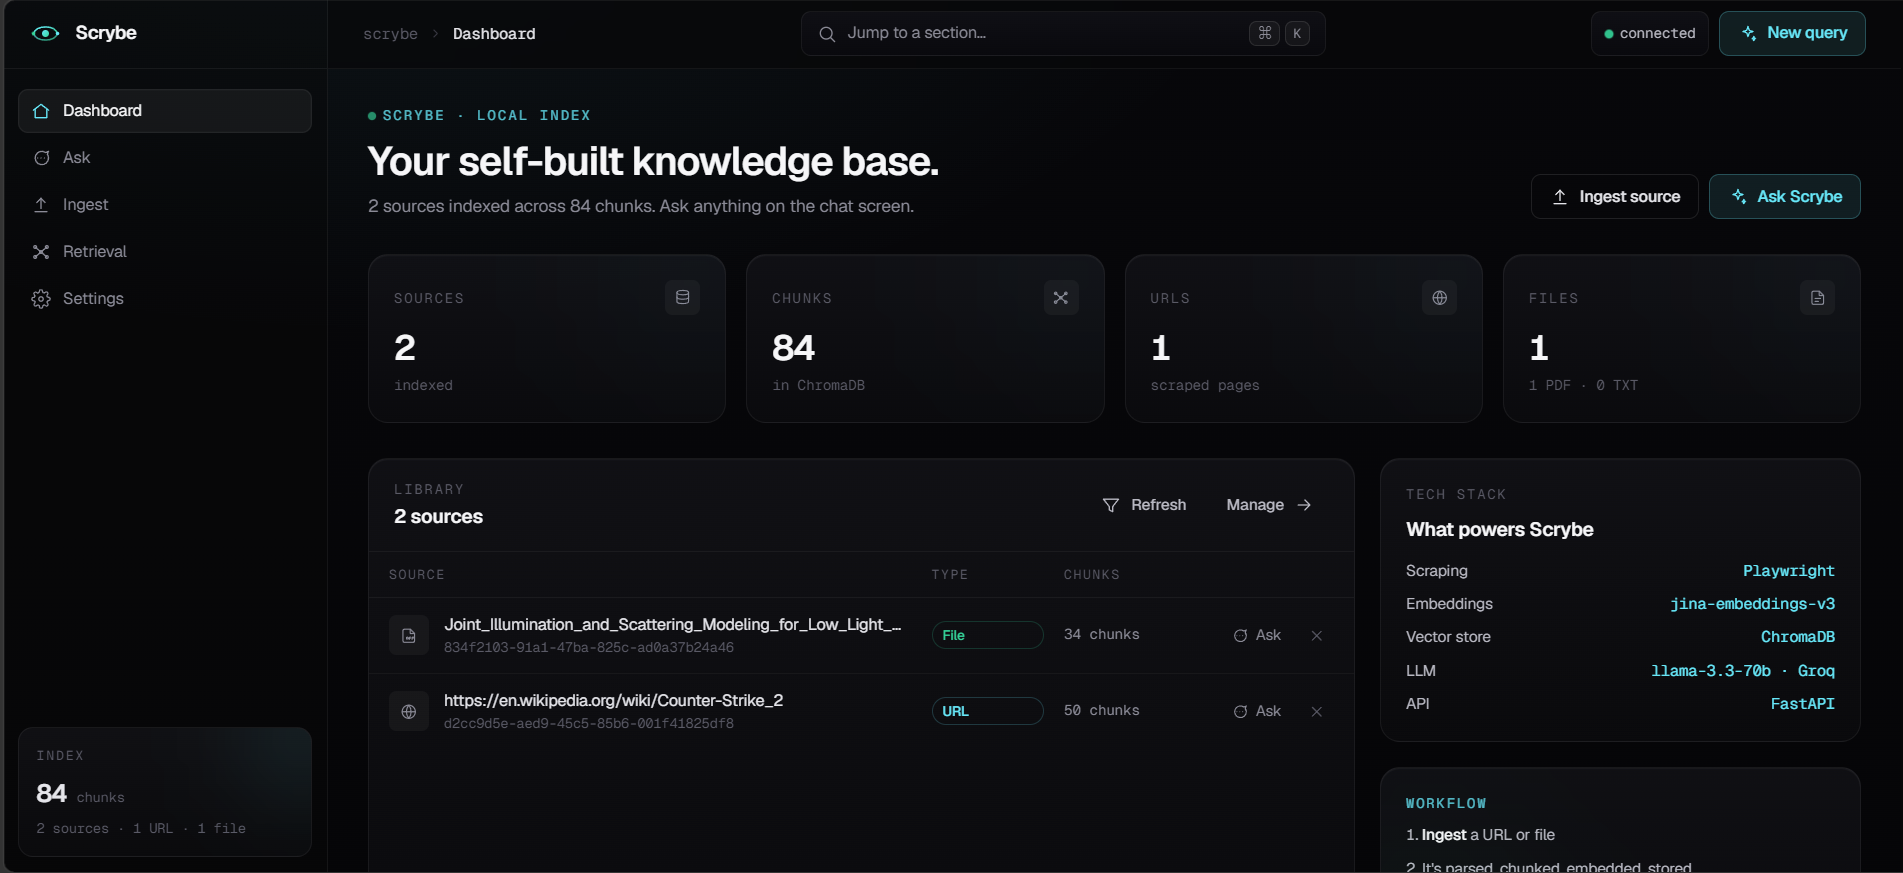This screenshot has width=1903, height=873.
Task: Open Dashboard in the sidebar
Action: click(x=165, y=111)
